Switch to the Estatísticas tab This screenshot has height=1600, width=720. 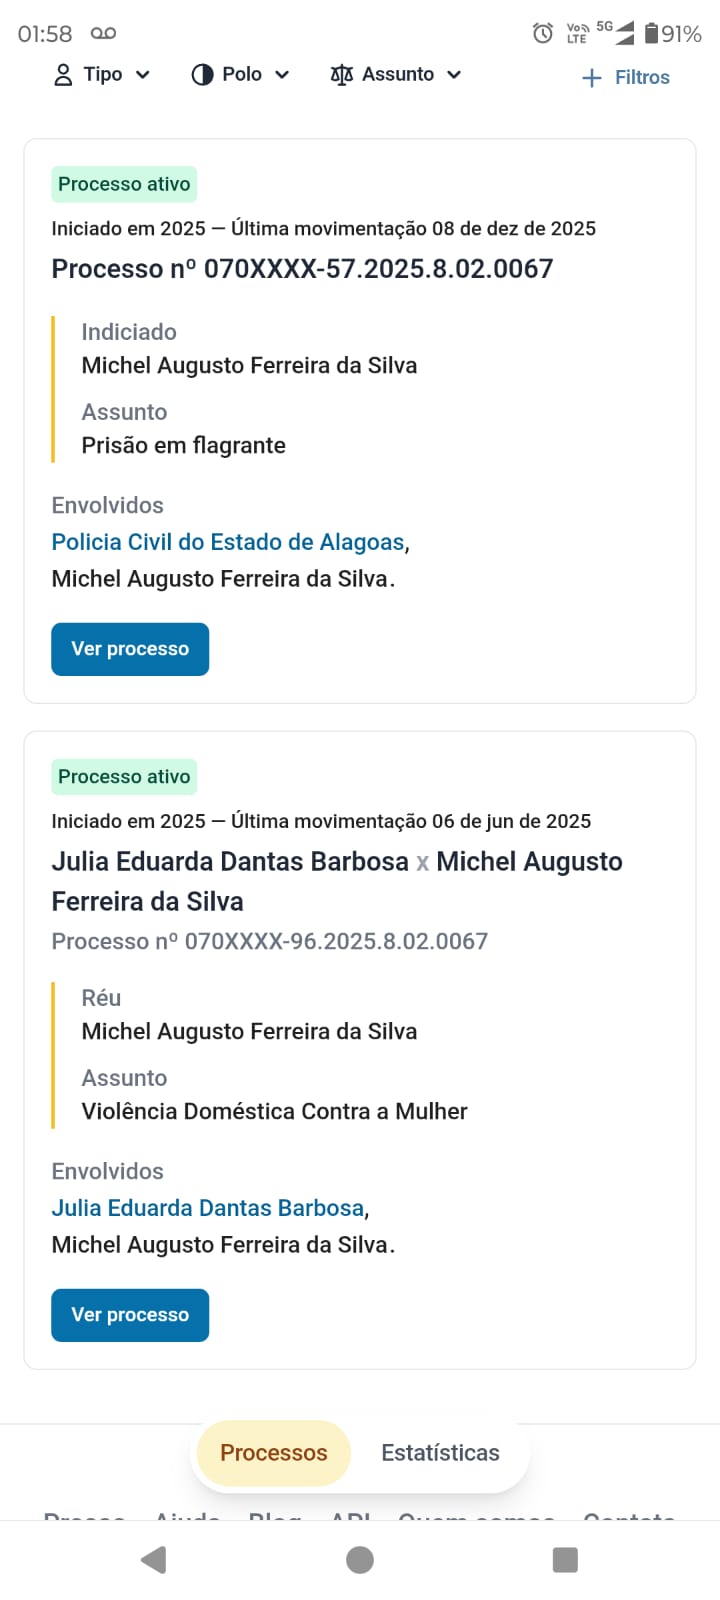440,1453
